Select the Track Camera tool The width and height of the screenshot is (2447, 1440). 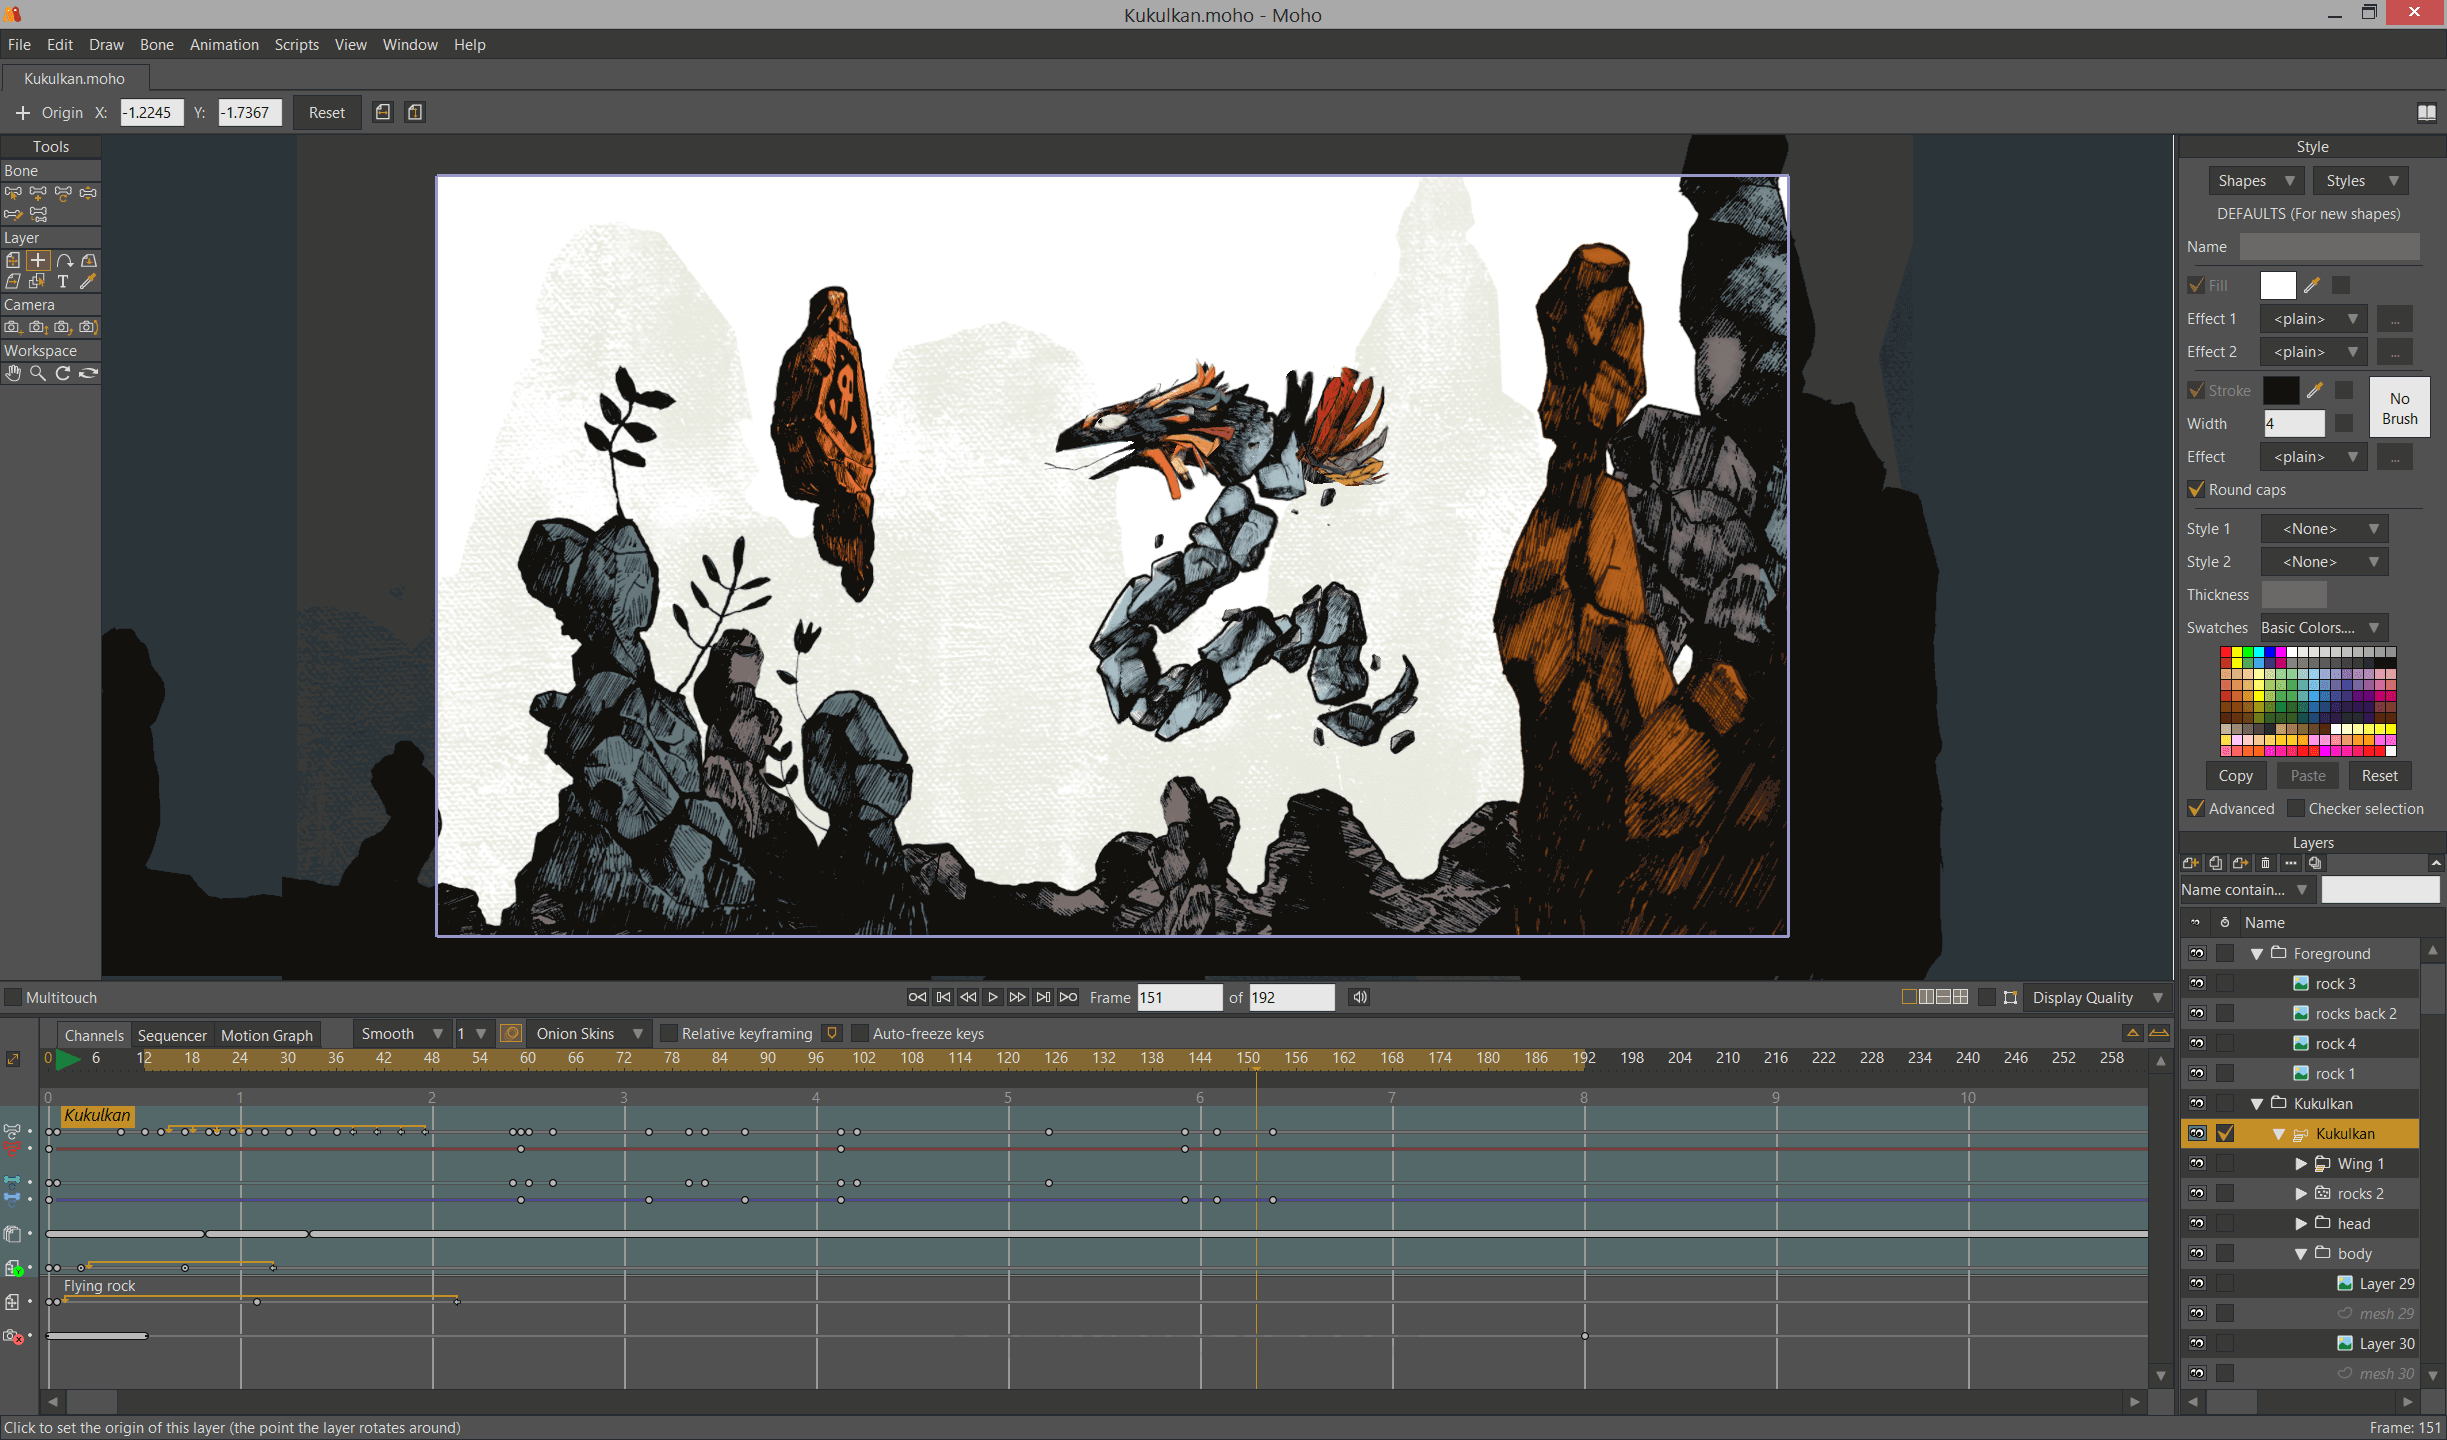(x=12, y=327)
